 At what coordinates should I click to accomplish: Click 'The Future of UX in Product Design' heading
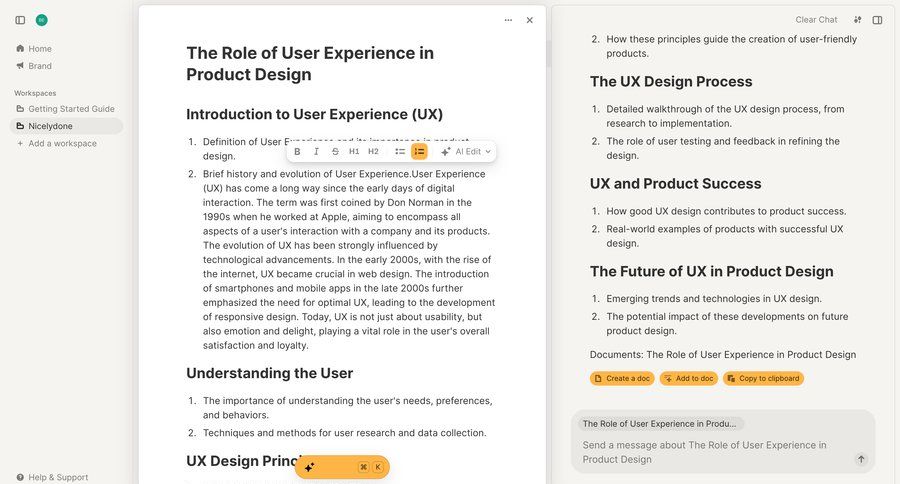coord(712,272)
